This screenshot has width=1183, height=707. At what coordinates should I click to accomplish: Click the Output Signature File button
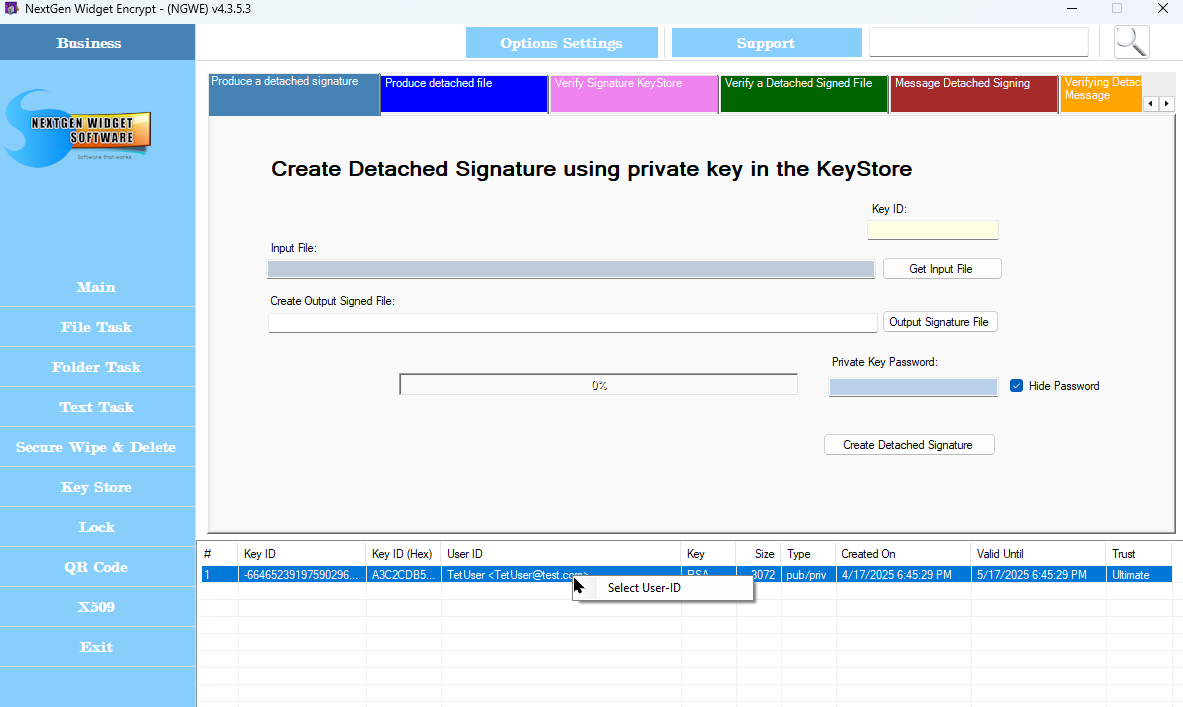940,321
